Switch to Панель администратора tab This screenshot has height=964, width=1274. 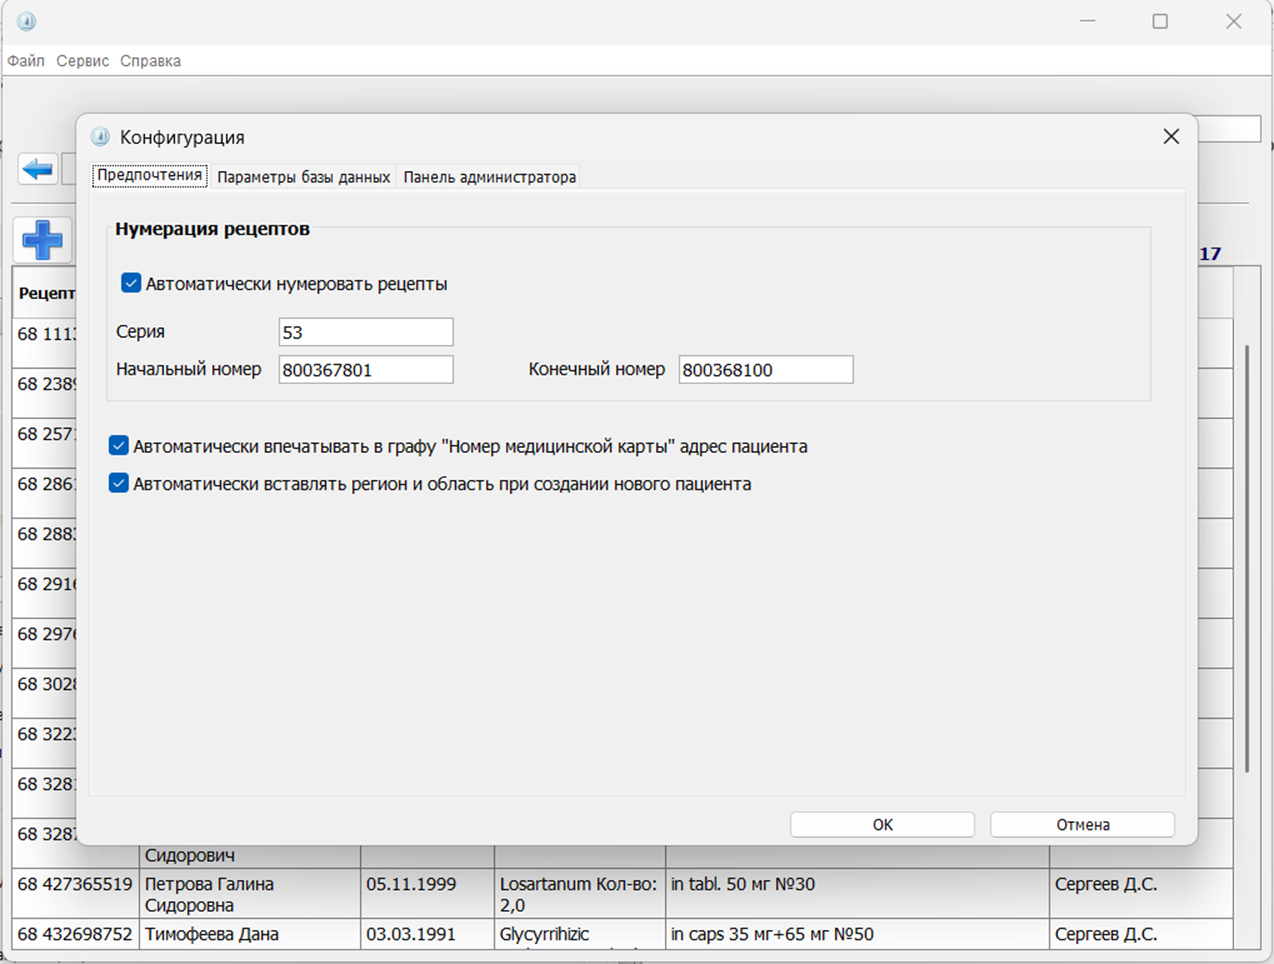tap(489, 177)
